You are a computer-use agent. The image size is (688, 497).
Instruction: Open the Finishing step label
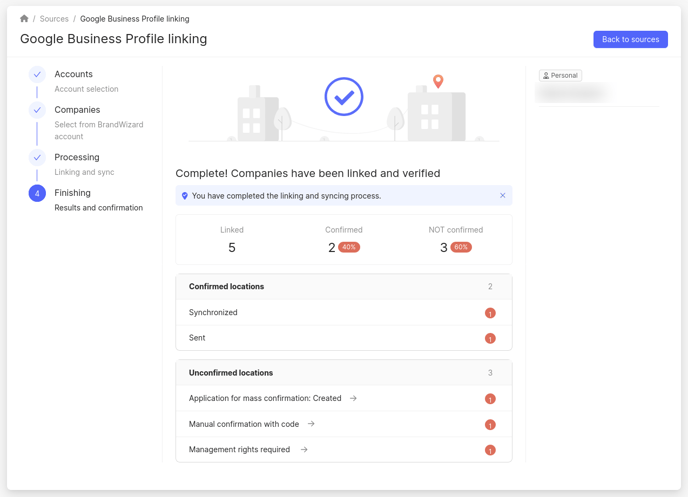click(x=72, y=193)
